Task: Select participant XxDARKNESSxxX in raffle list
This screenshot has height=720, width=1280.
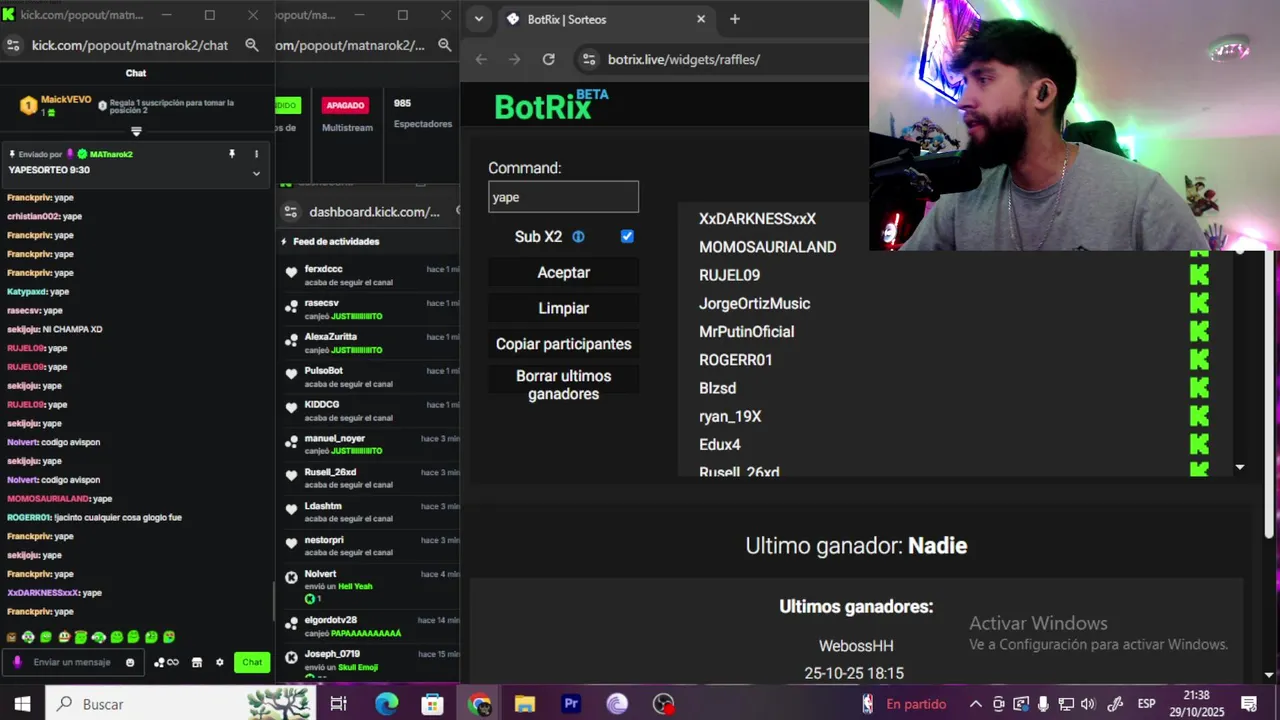Action: coord(757,219)
